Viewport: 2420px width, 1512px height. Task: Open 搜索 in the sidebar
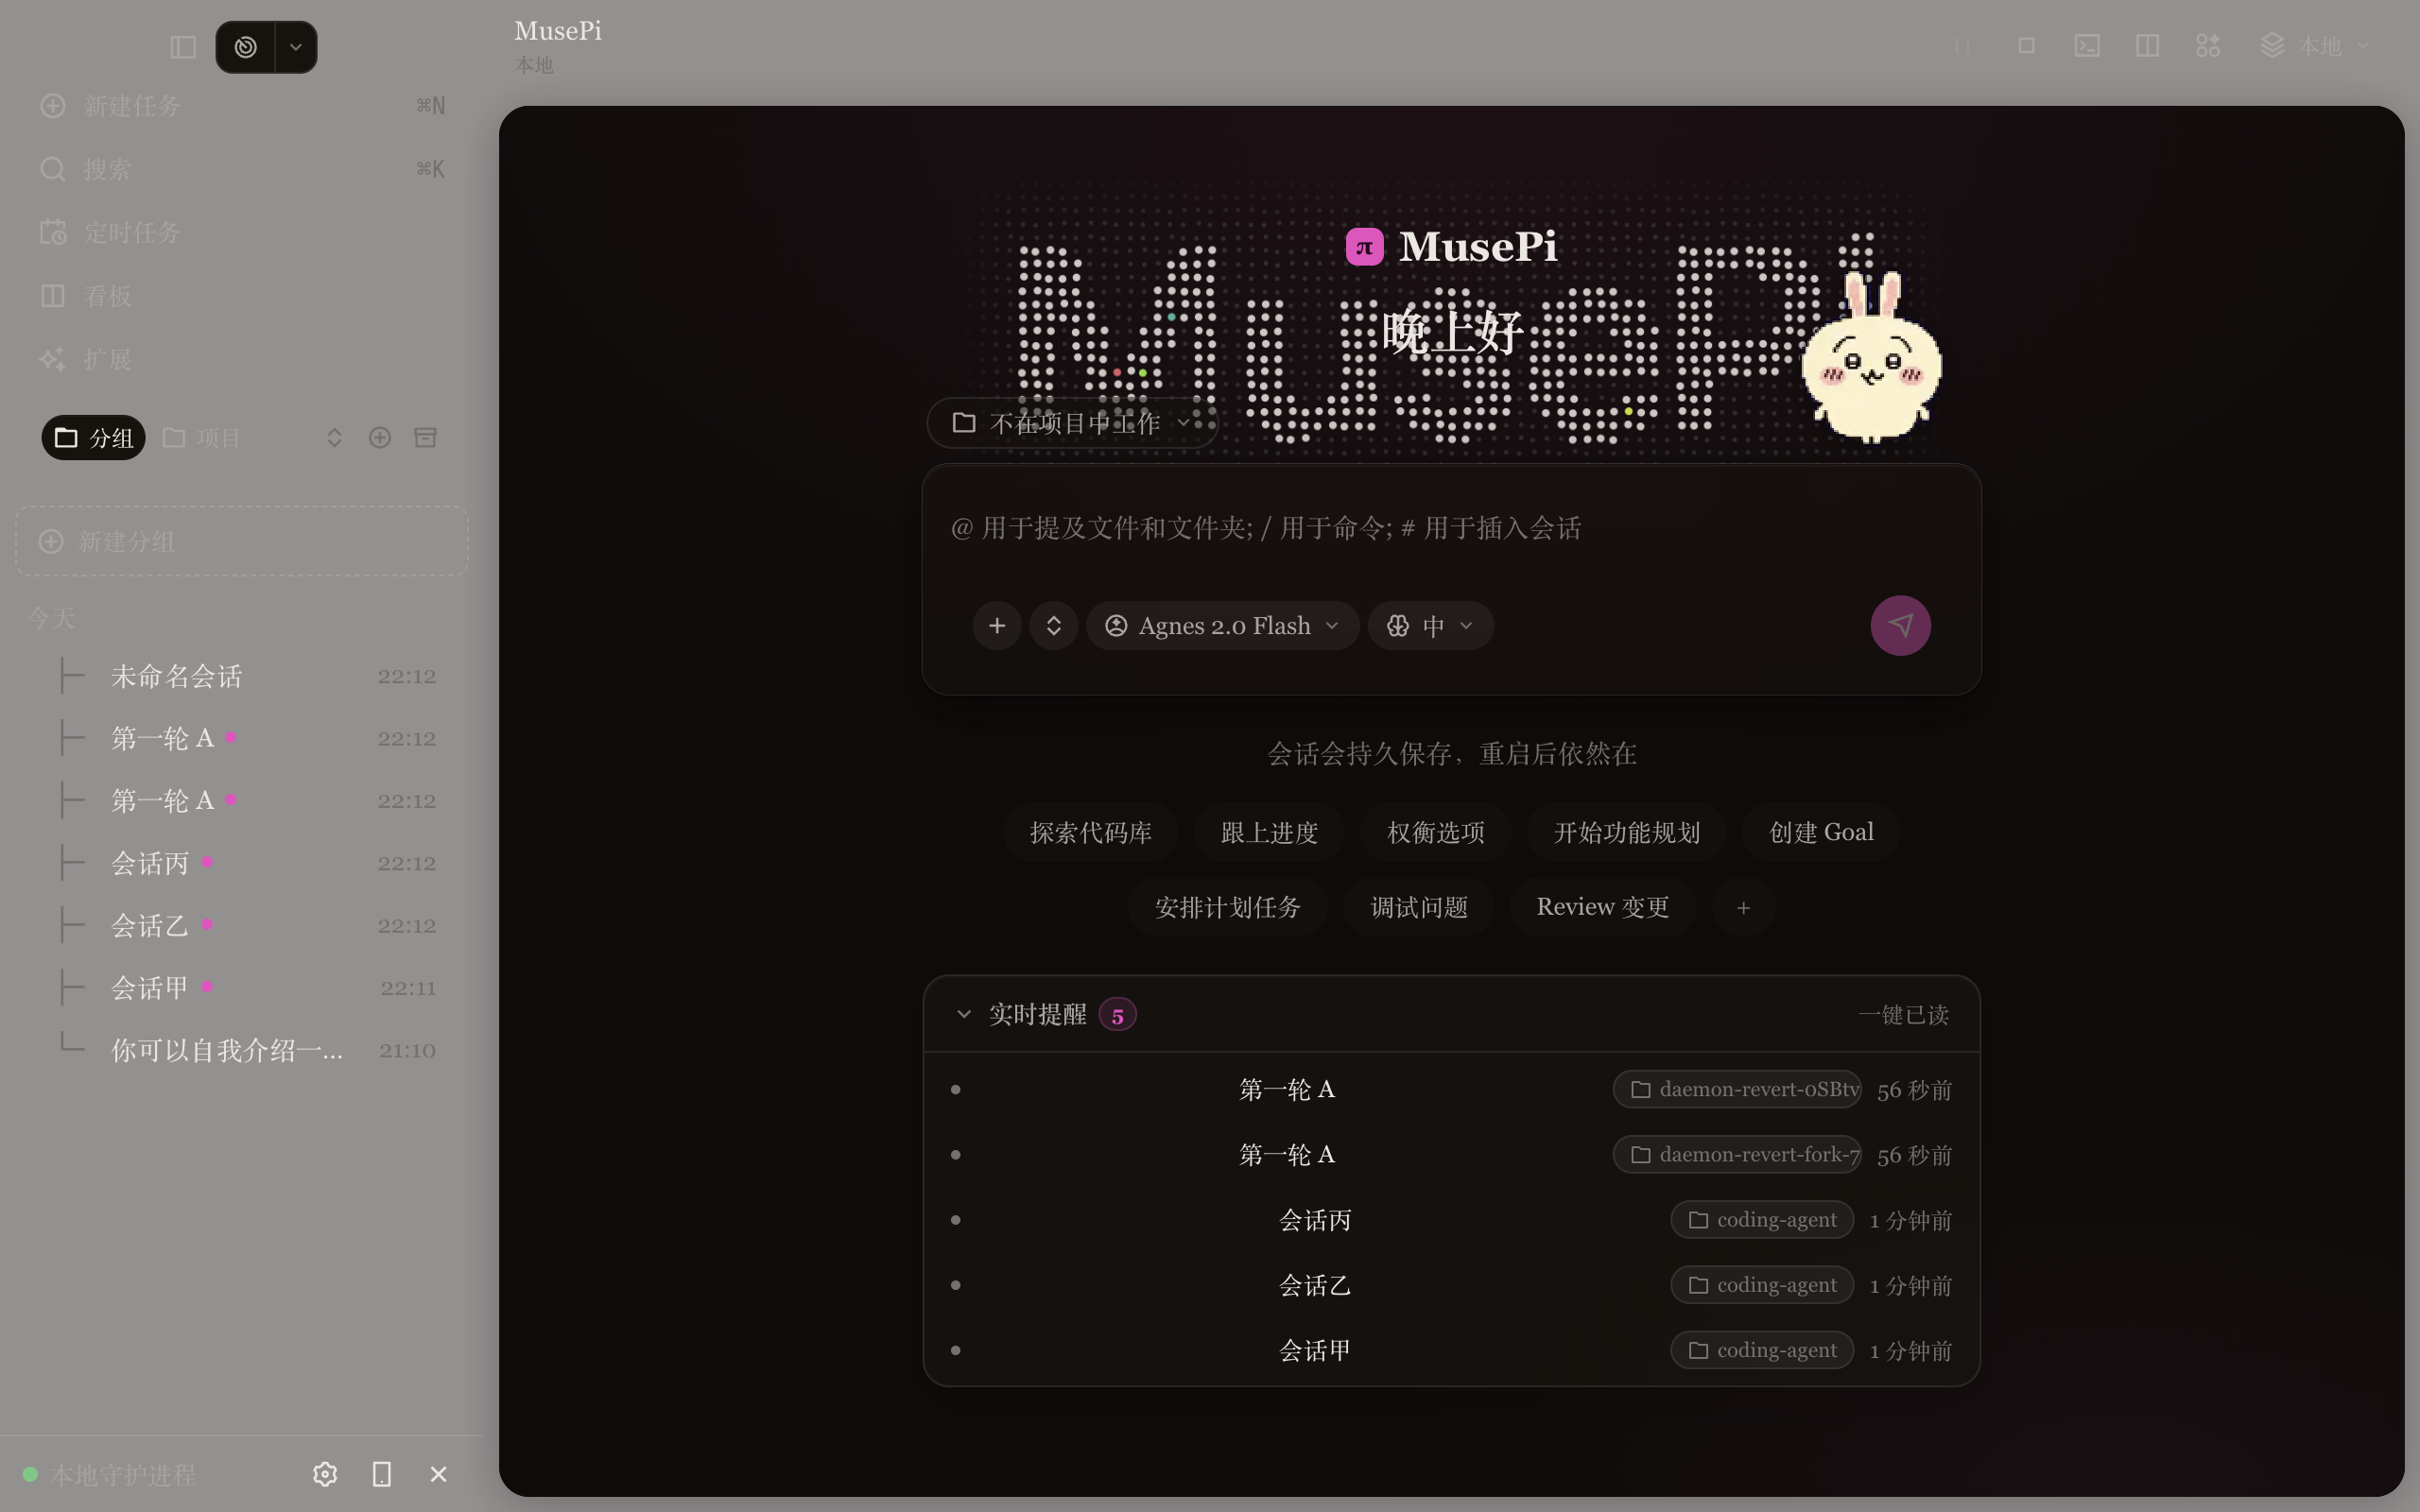click(x=242, y=169)
